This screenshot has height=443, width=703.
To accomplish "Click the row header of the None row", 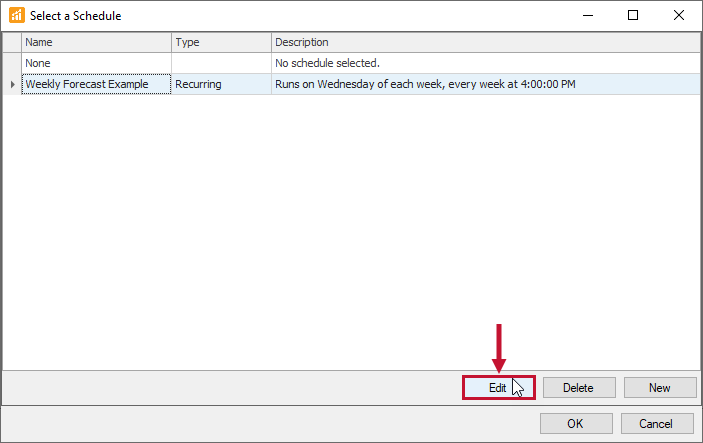I will (12, 63).
